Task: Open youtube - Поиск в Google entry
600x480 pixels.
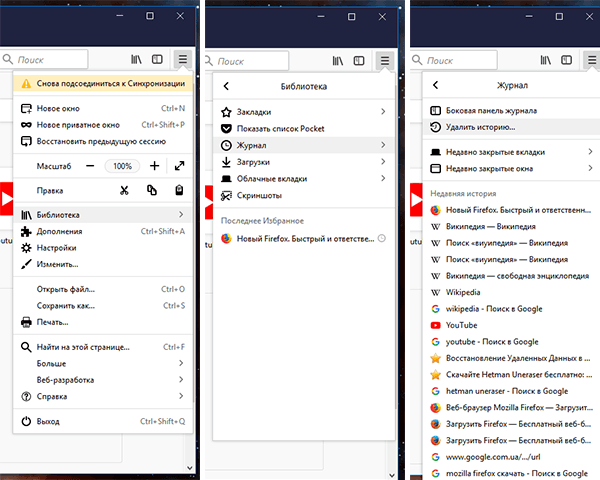Action: click(512, 341)
